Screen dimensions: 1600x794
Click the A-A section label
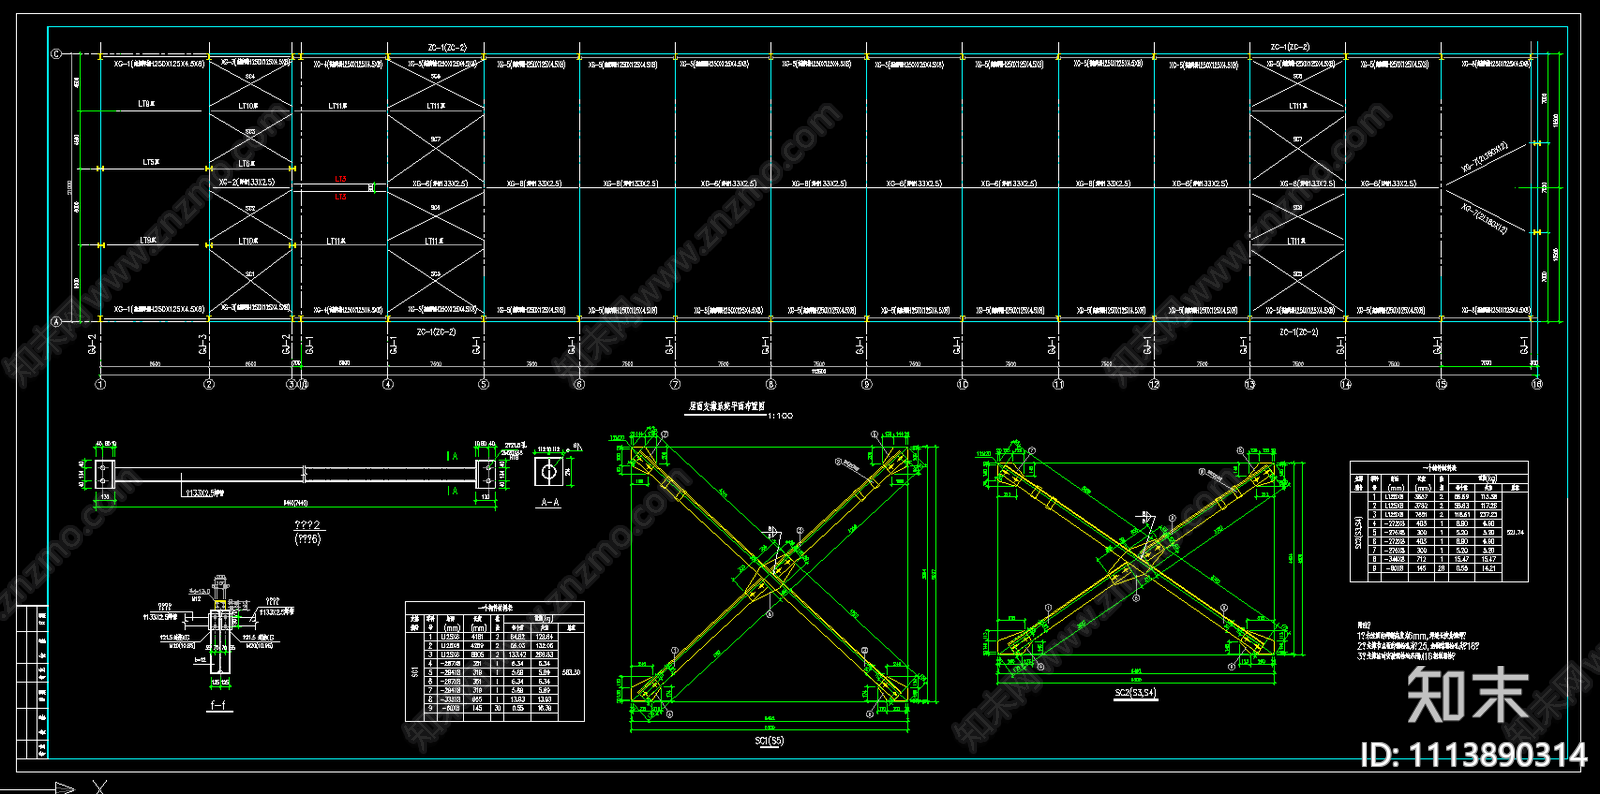[550, 502]
